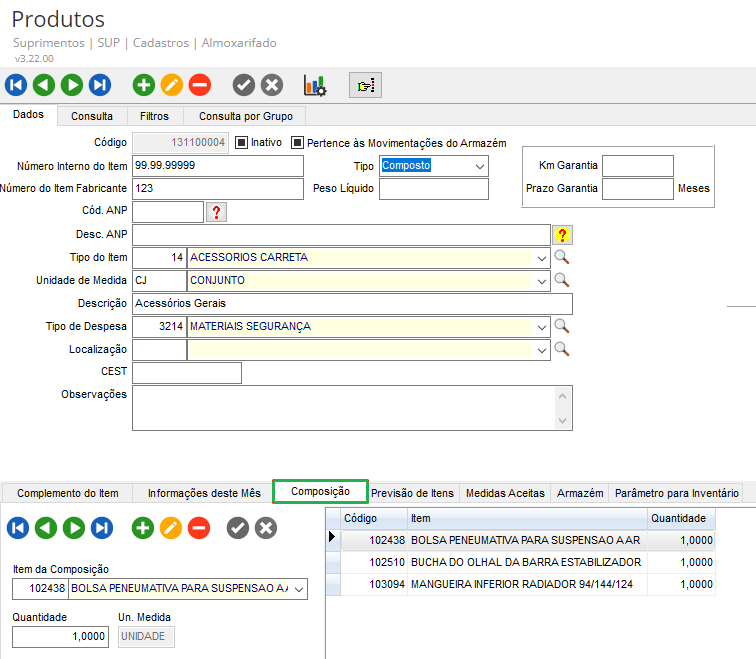Screen dimensions: 756x659
Task: Select the Armazém tab
Action: tap(580, 493)
